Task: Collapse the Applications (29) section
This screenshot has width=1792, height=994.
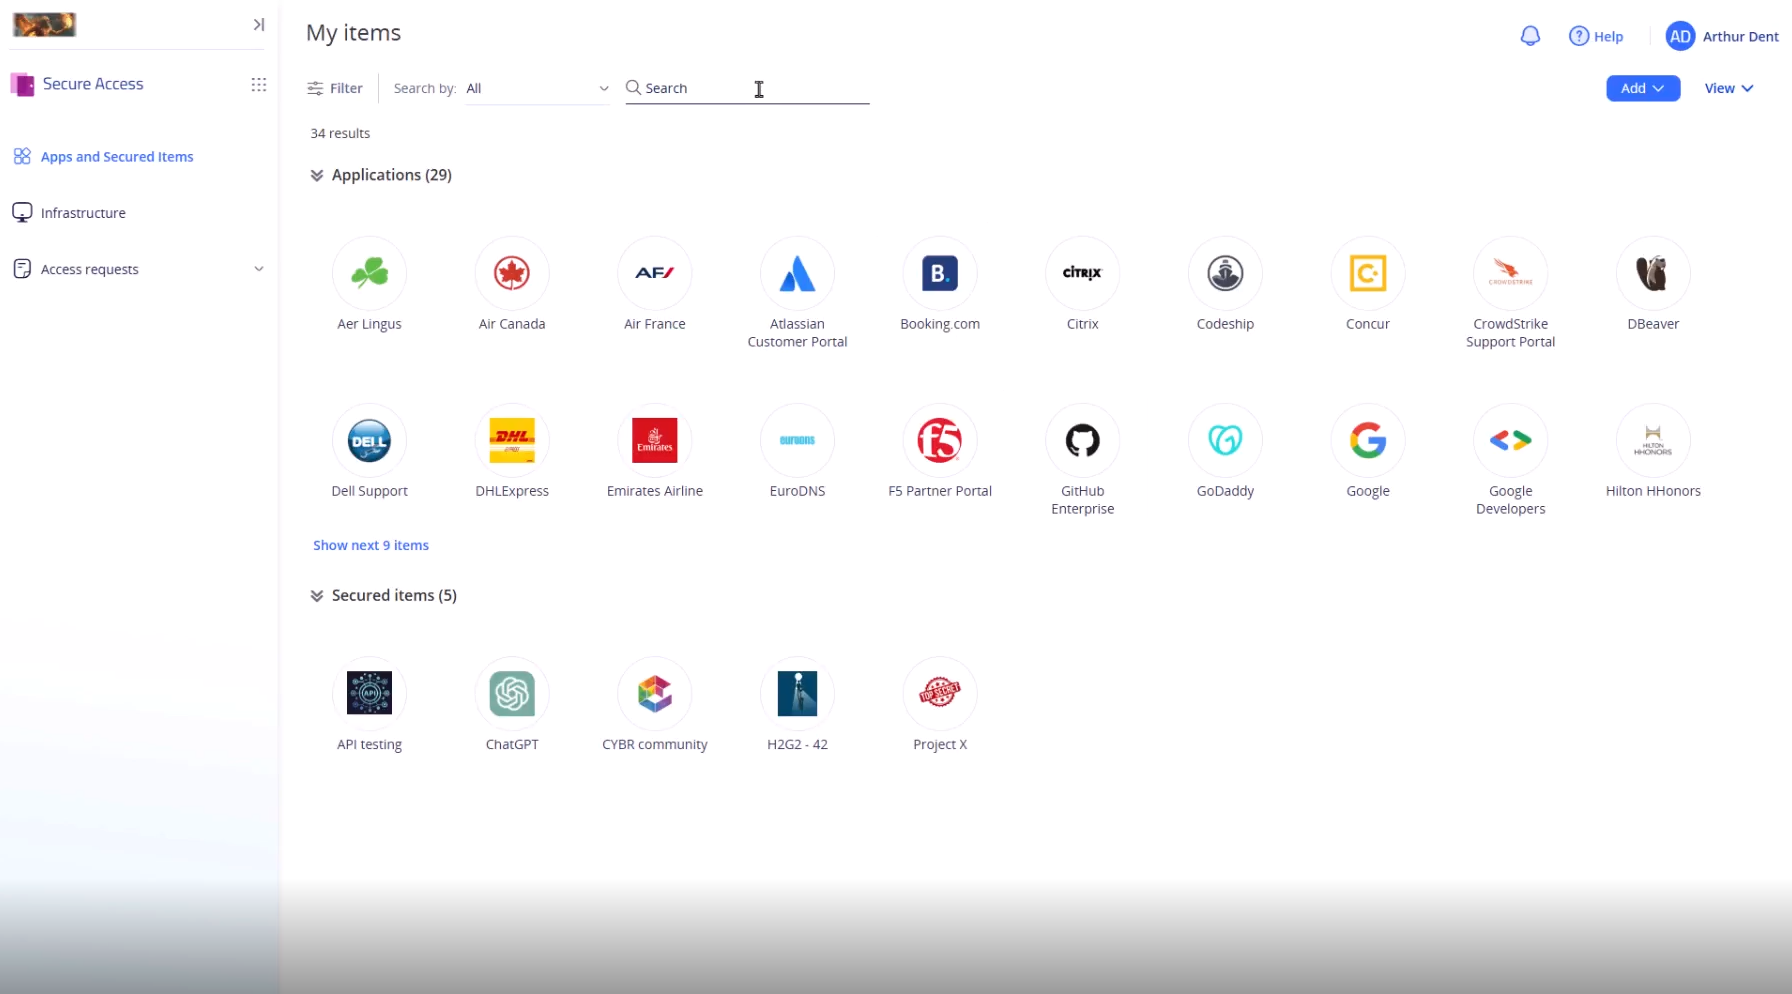Action: tap(316, 175)
